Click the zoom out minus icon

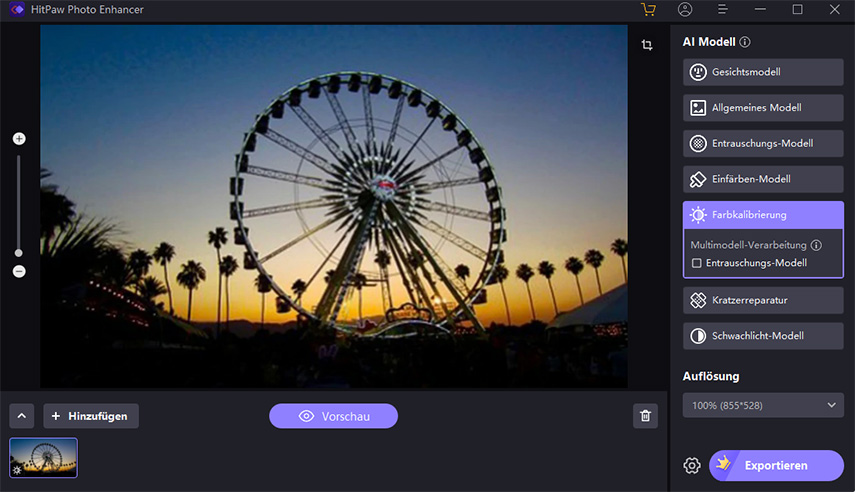(19, 271)
